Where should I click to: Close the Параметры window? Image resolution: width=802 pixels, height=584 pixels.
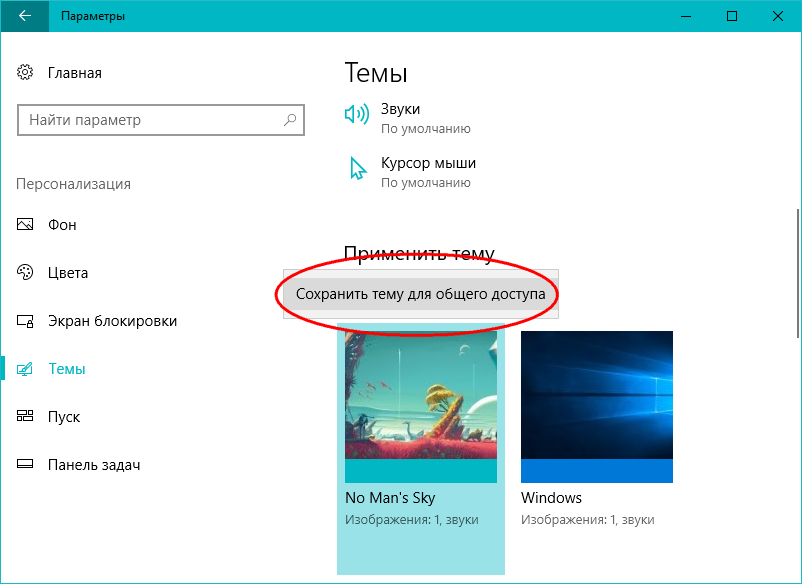click(x=778, y=16)
